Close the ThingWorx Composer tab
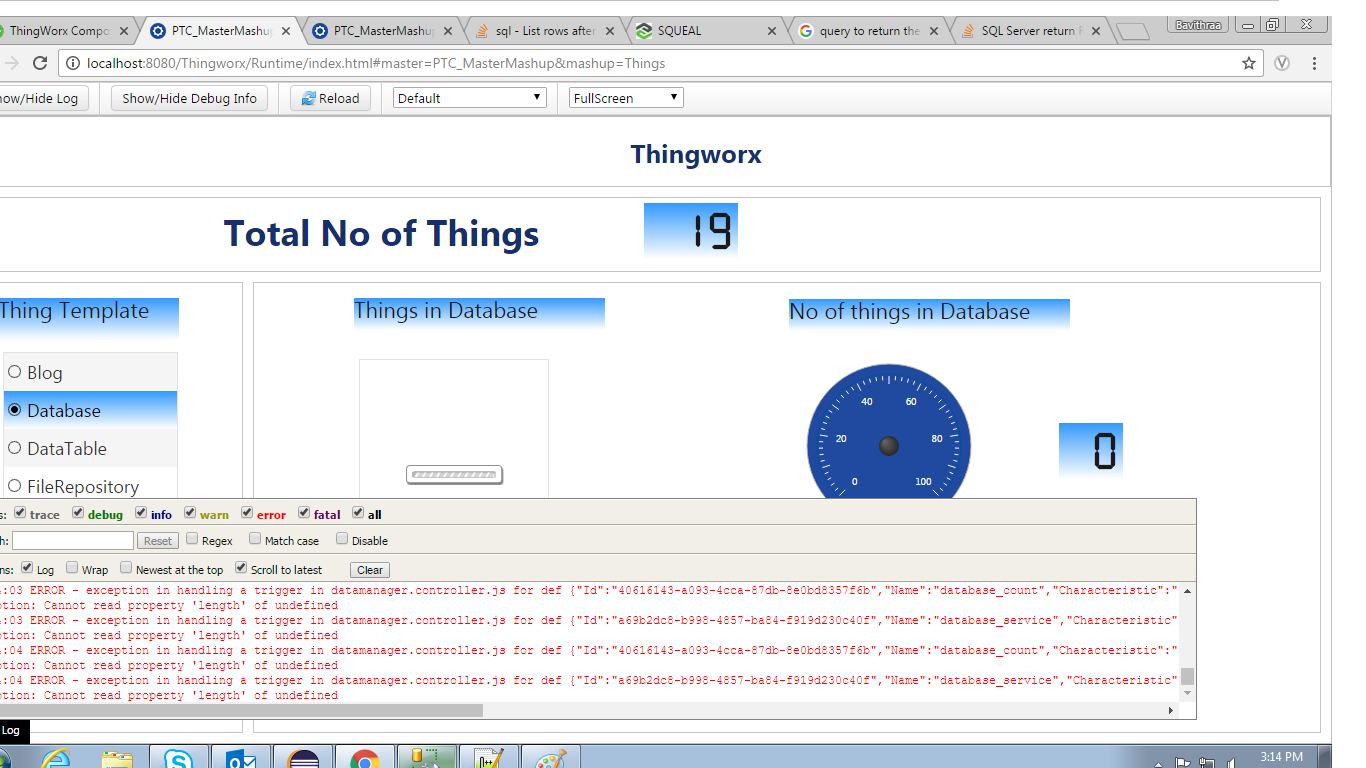This screenshot has height=768, width=1366. [124, 31]
